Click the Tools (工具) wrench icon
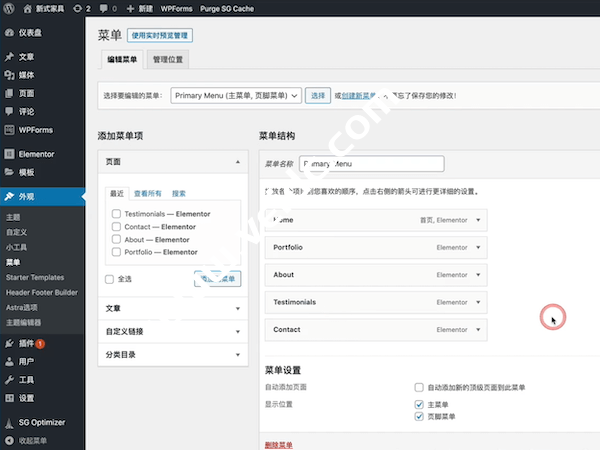This screenshot has height=450, width=600. pos(9,380)
